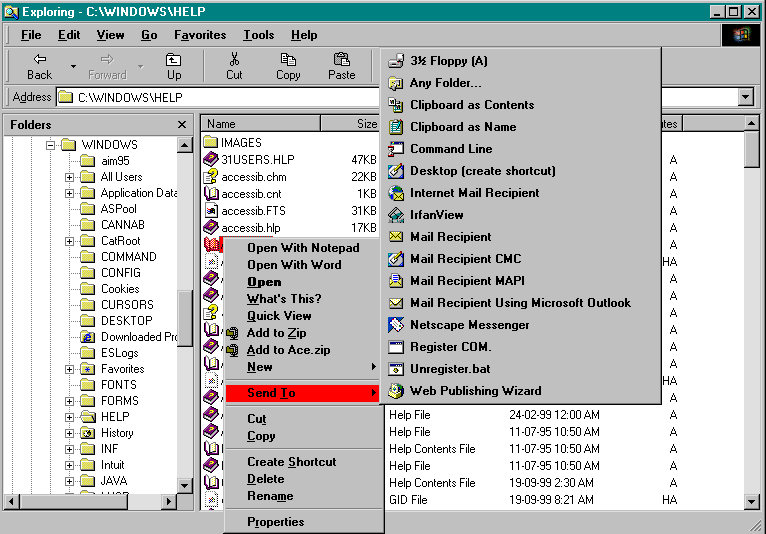Click the Up folder toolbar icon
Viewport: 766px width, 534px height.
174,60
